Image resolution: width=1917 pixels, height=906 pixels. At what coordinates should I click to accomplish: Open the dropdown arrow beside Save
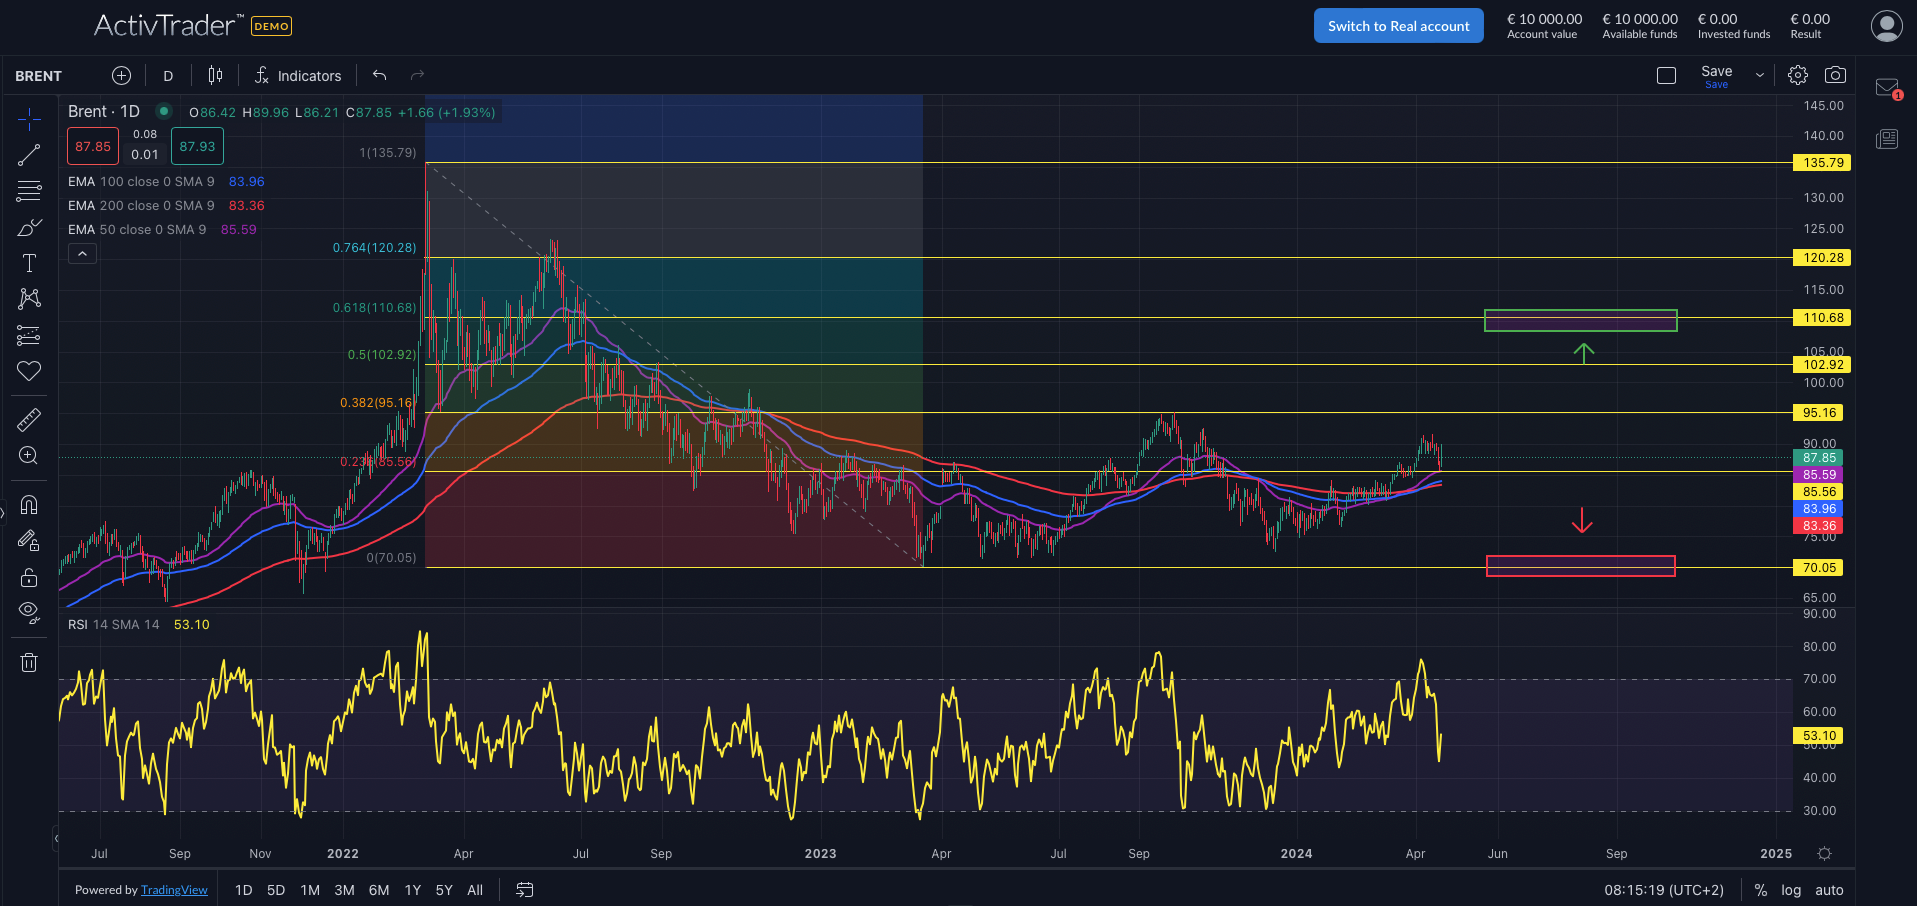click(1760, 76)
